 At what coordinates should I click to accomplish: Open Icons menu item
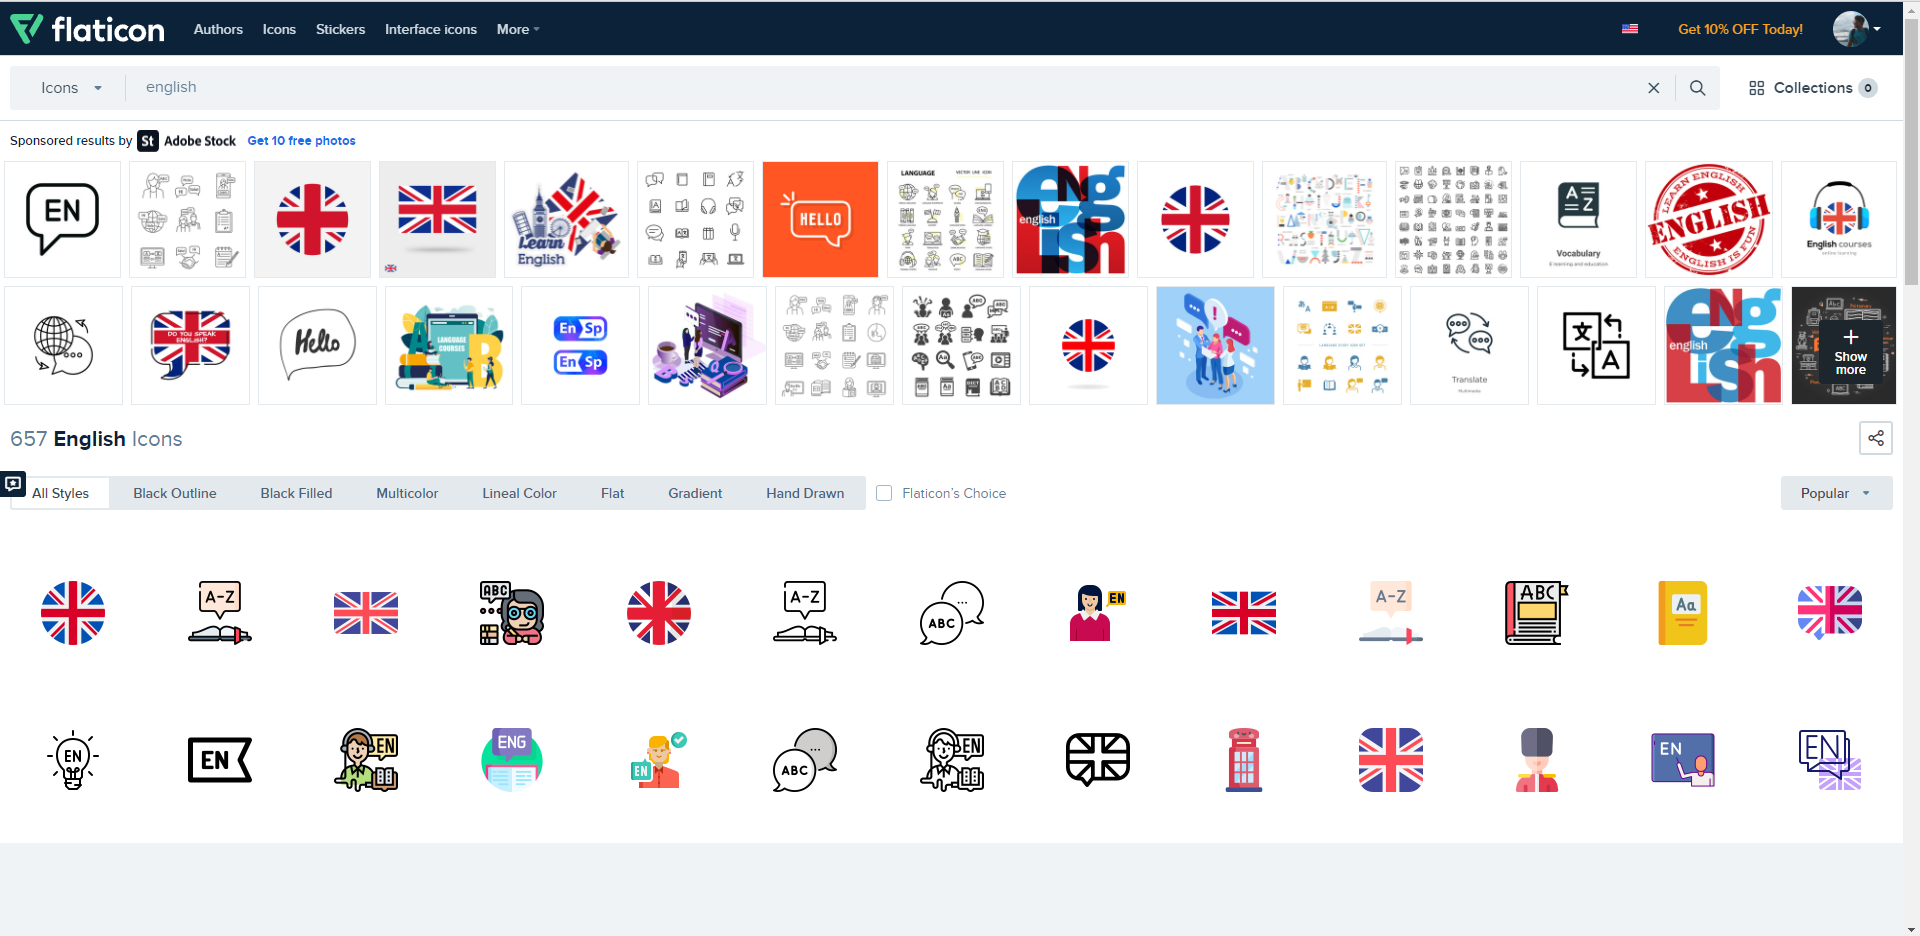point(279,29)
